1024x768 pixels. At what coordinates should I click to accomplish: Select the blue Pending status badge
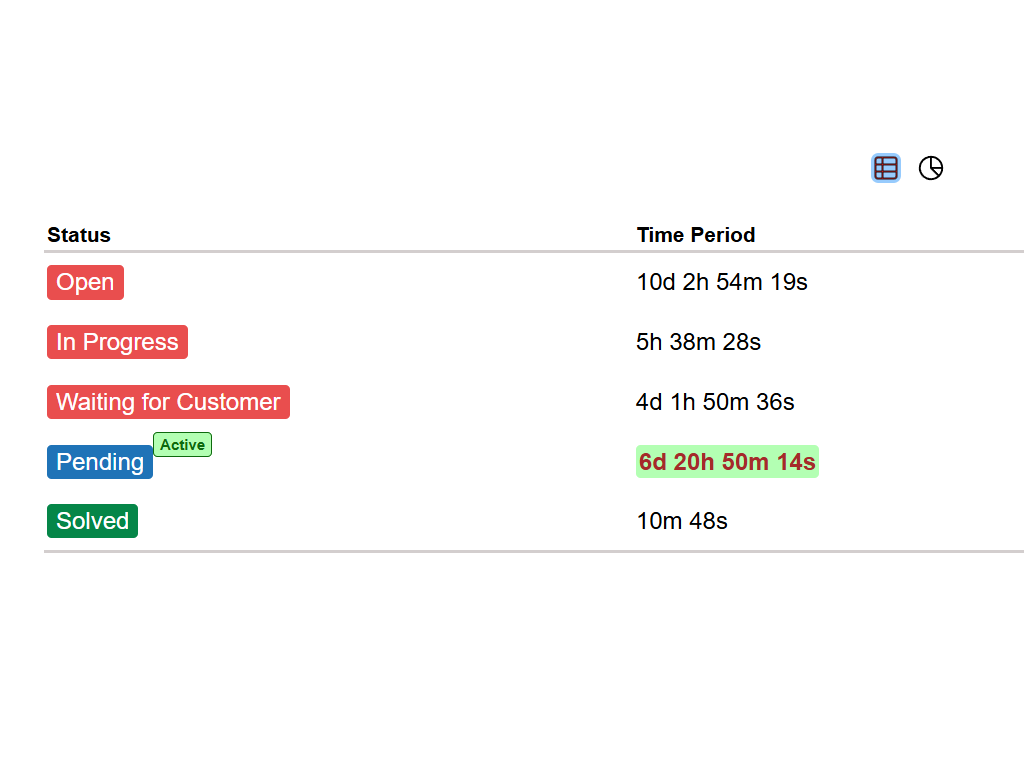pos(100,462)
